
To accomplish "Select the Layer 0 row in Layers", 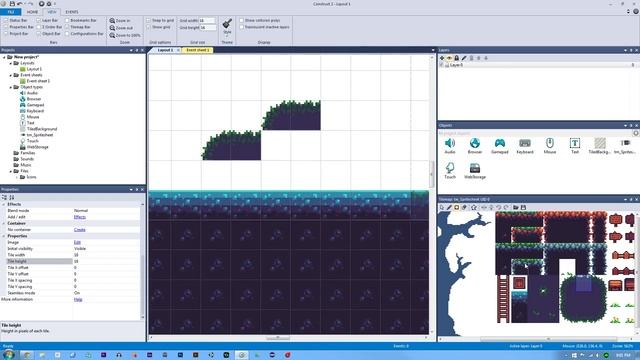I will point(537,65).
